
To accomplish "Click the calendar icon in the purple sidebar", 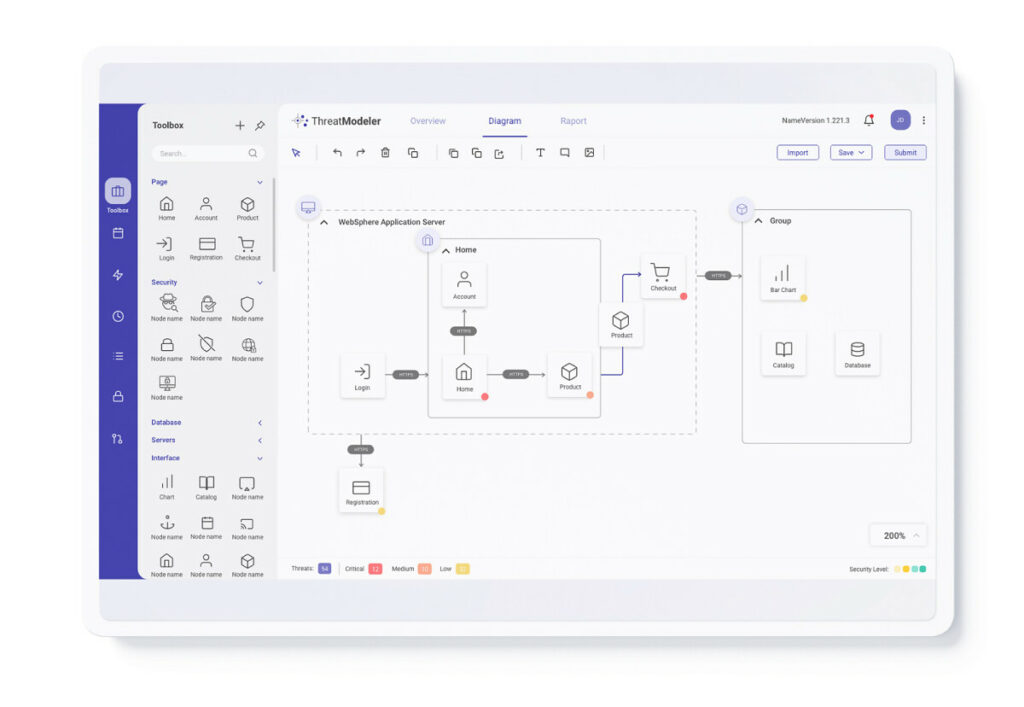I will tap(118, 233).
